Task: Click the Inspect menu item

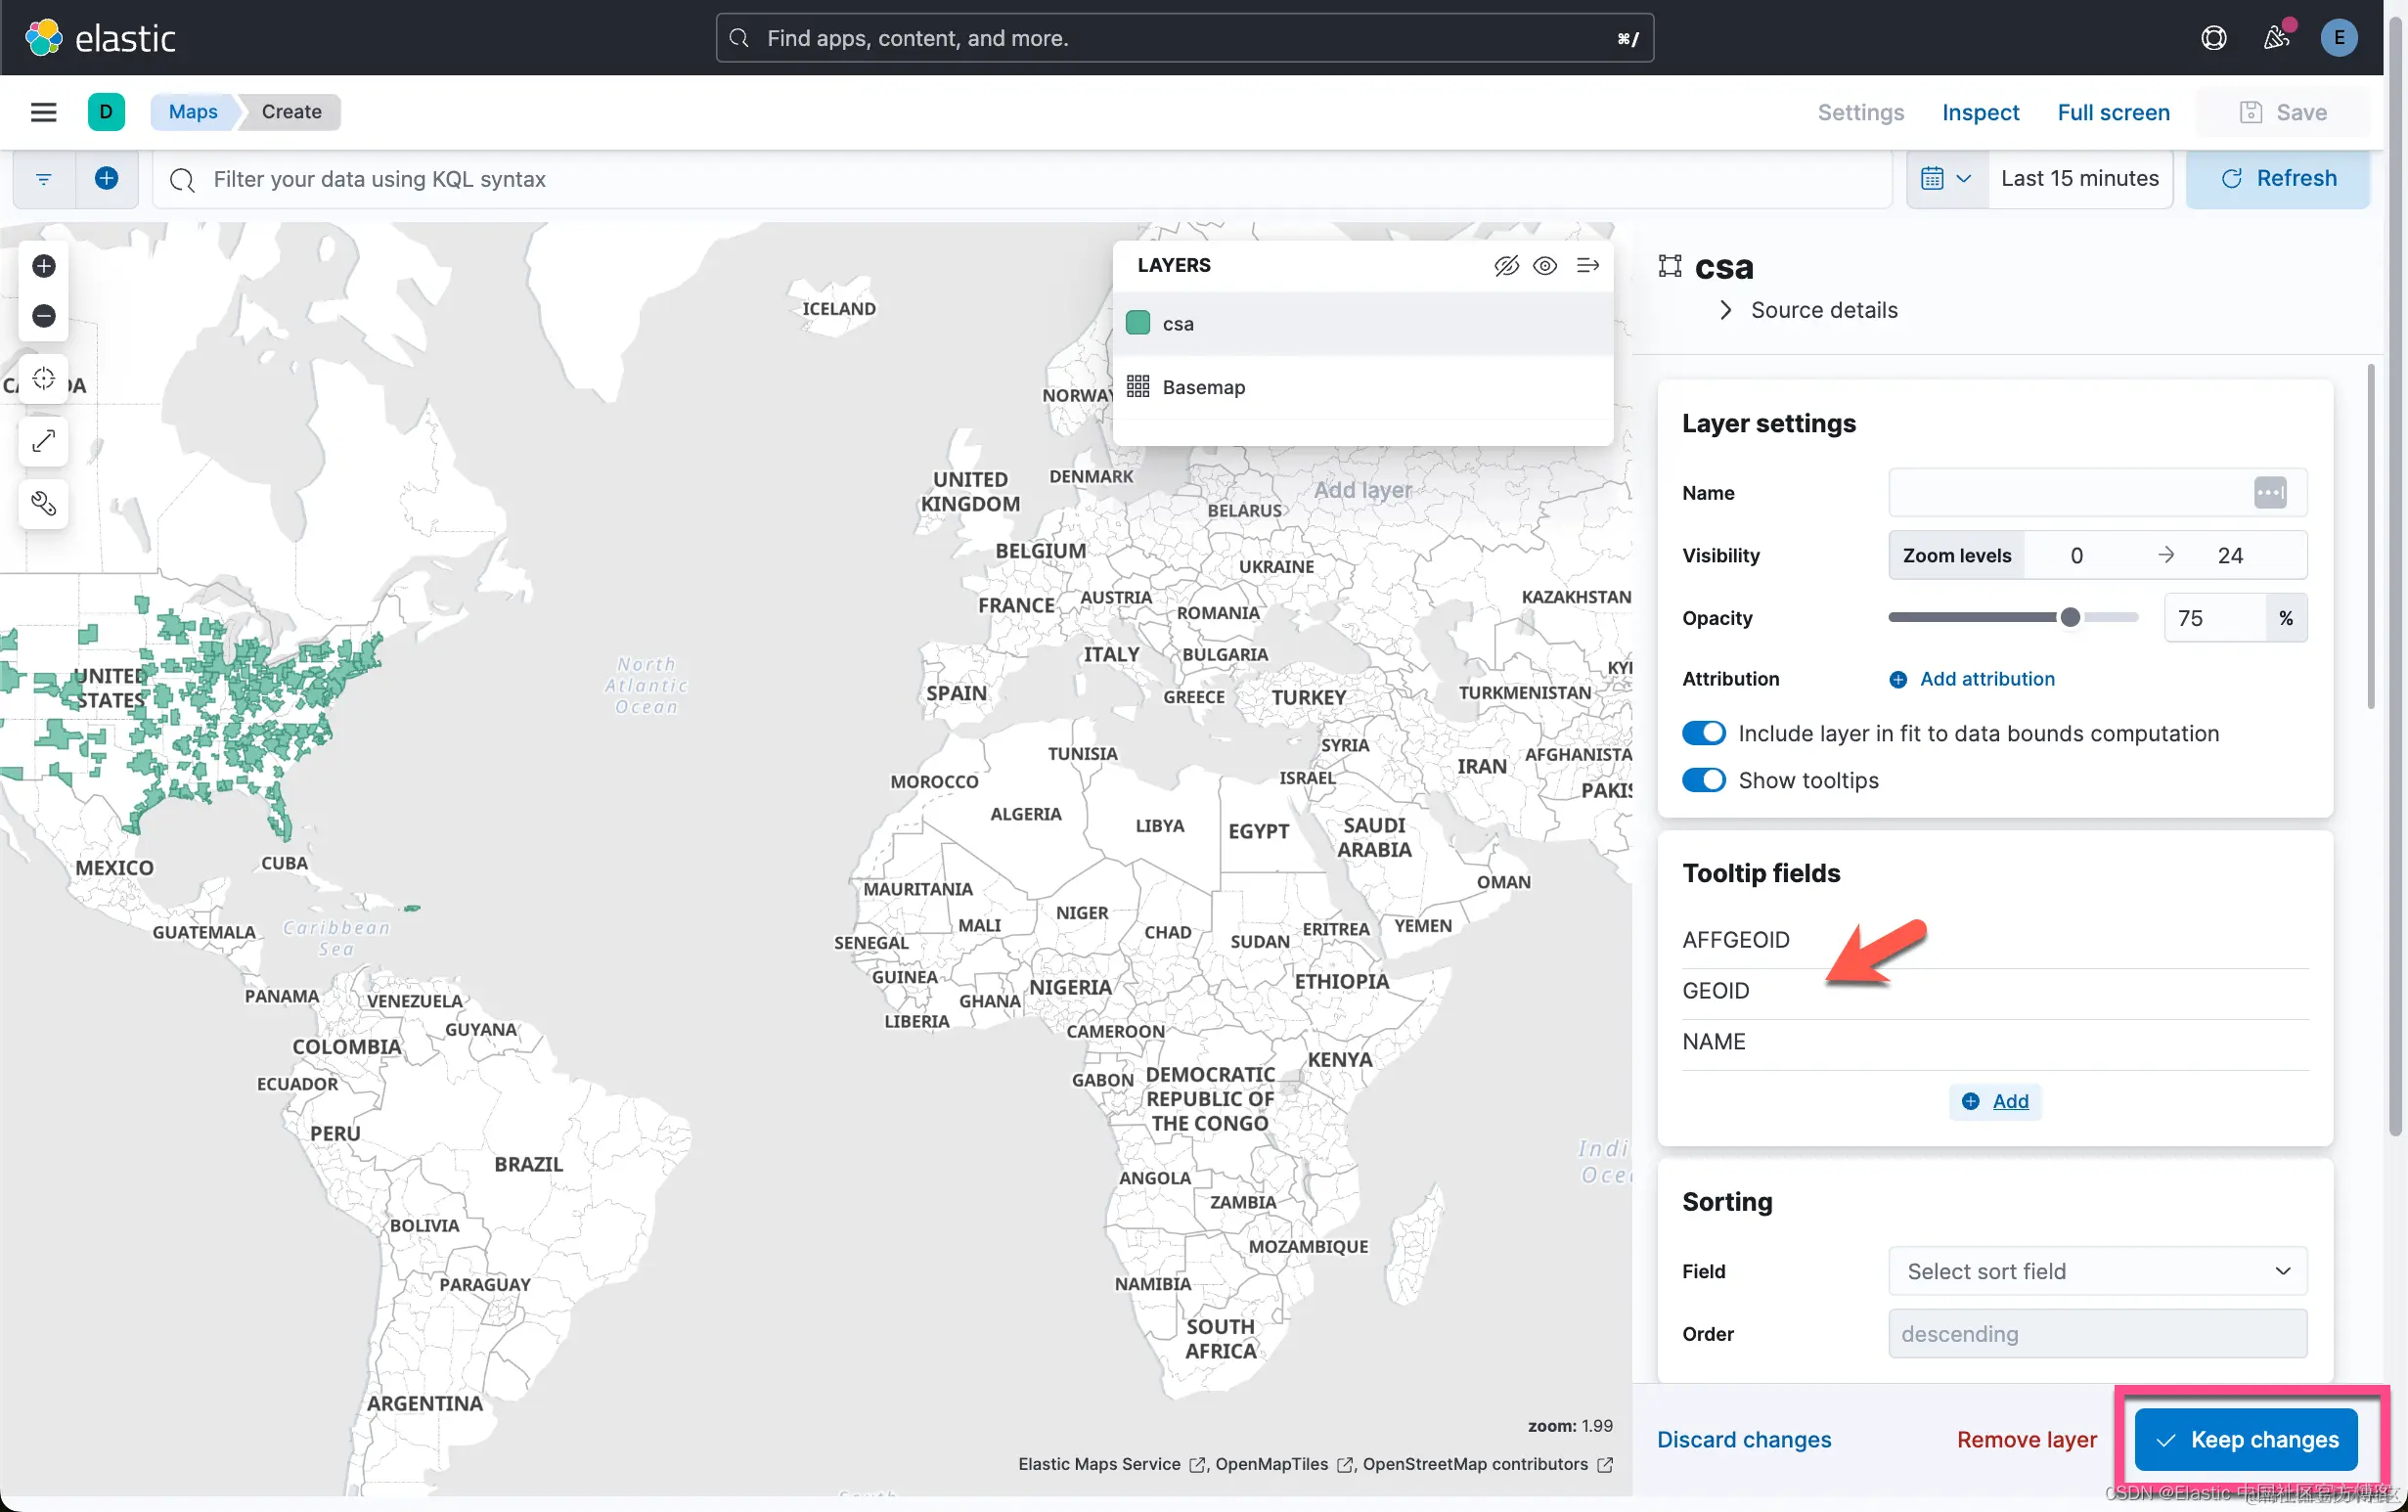Action: click(x=1980, y=112)
